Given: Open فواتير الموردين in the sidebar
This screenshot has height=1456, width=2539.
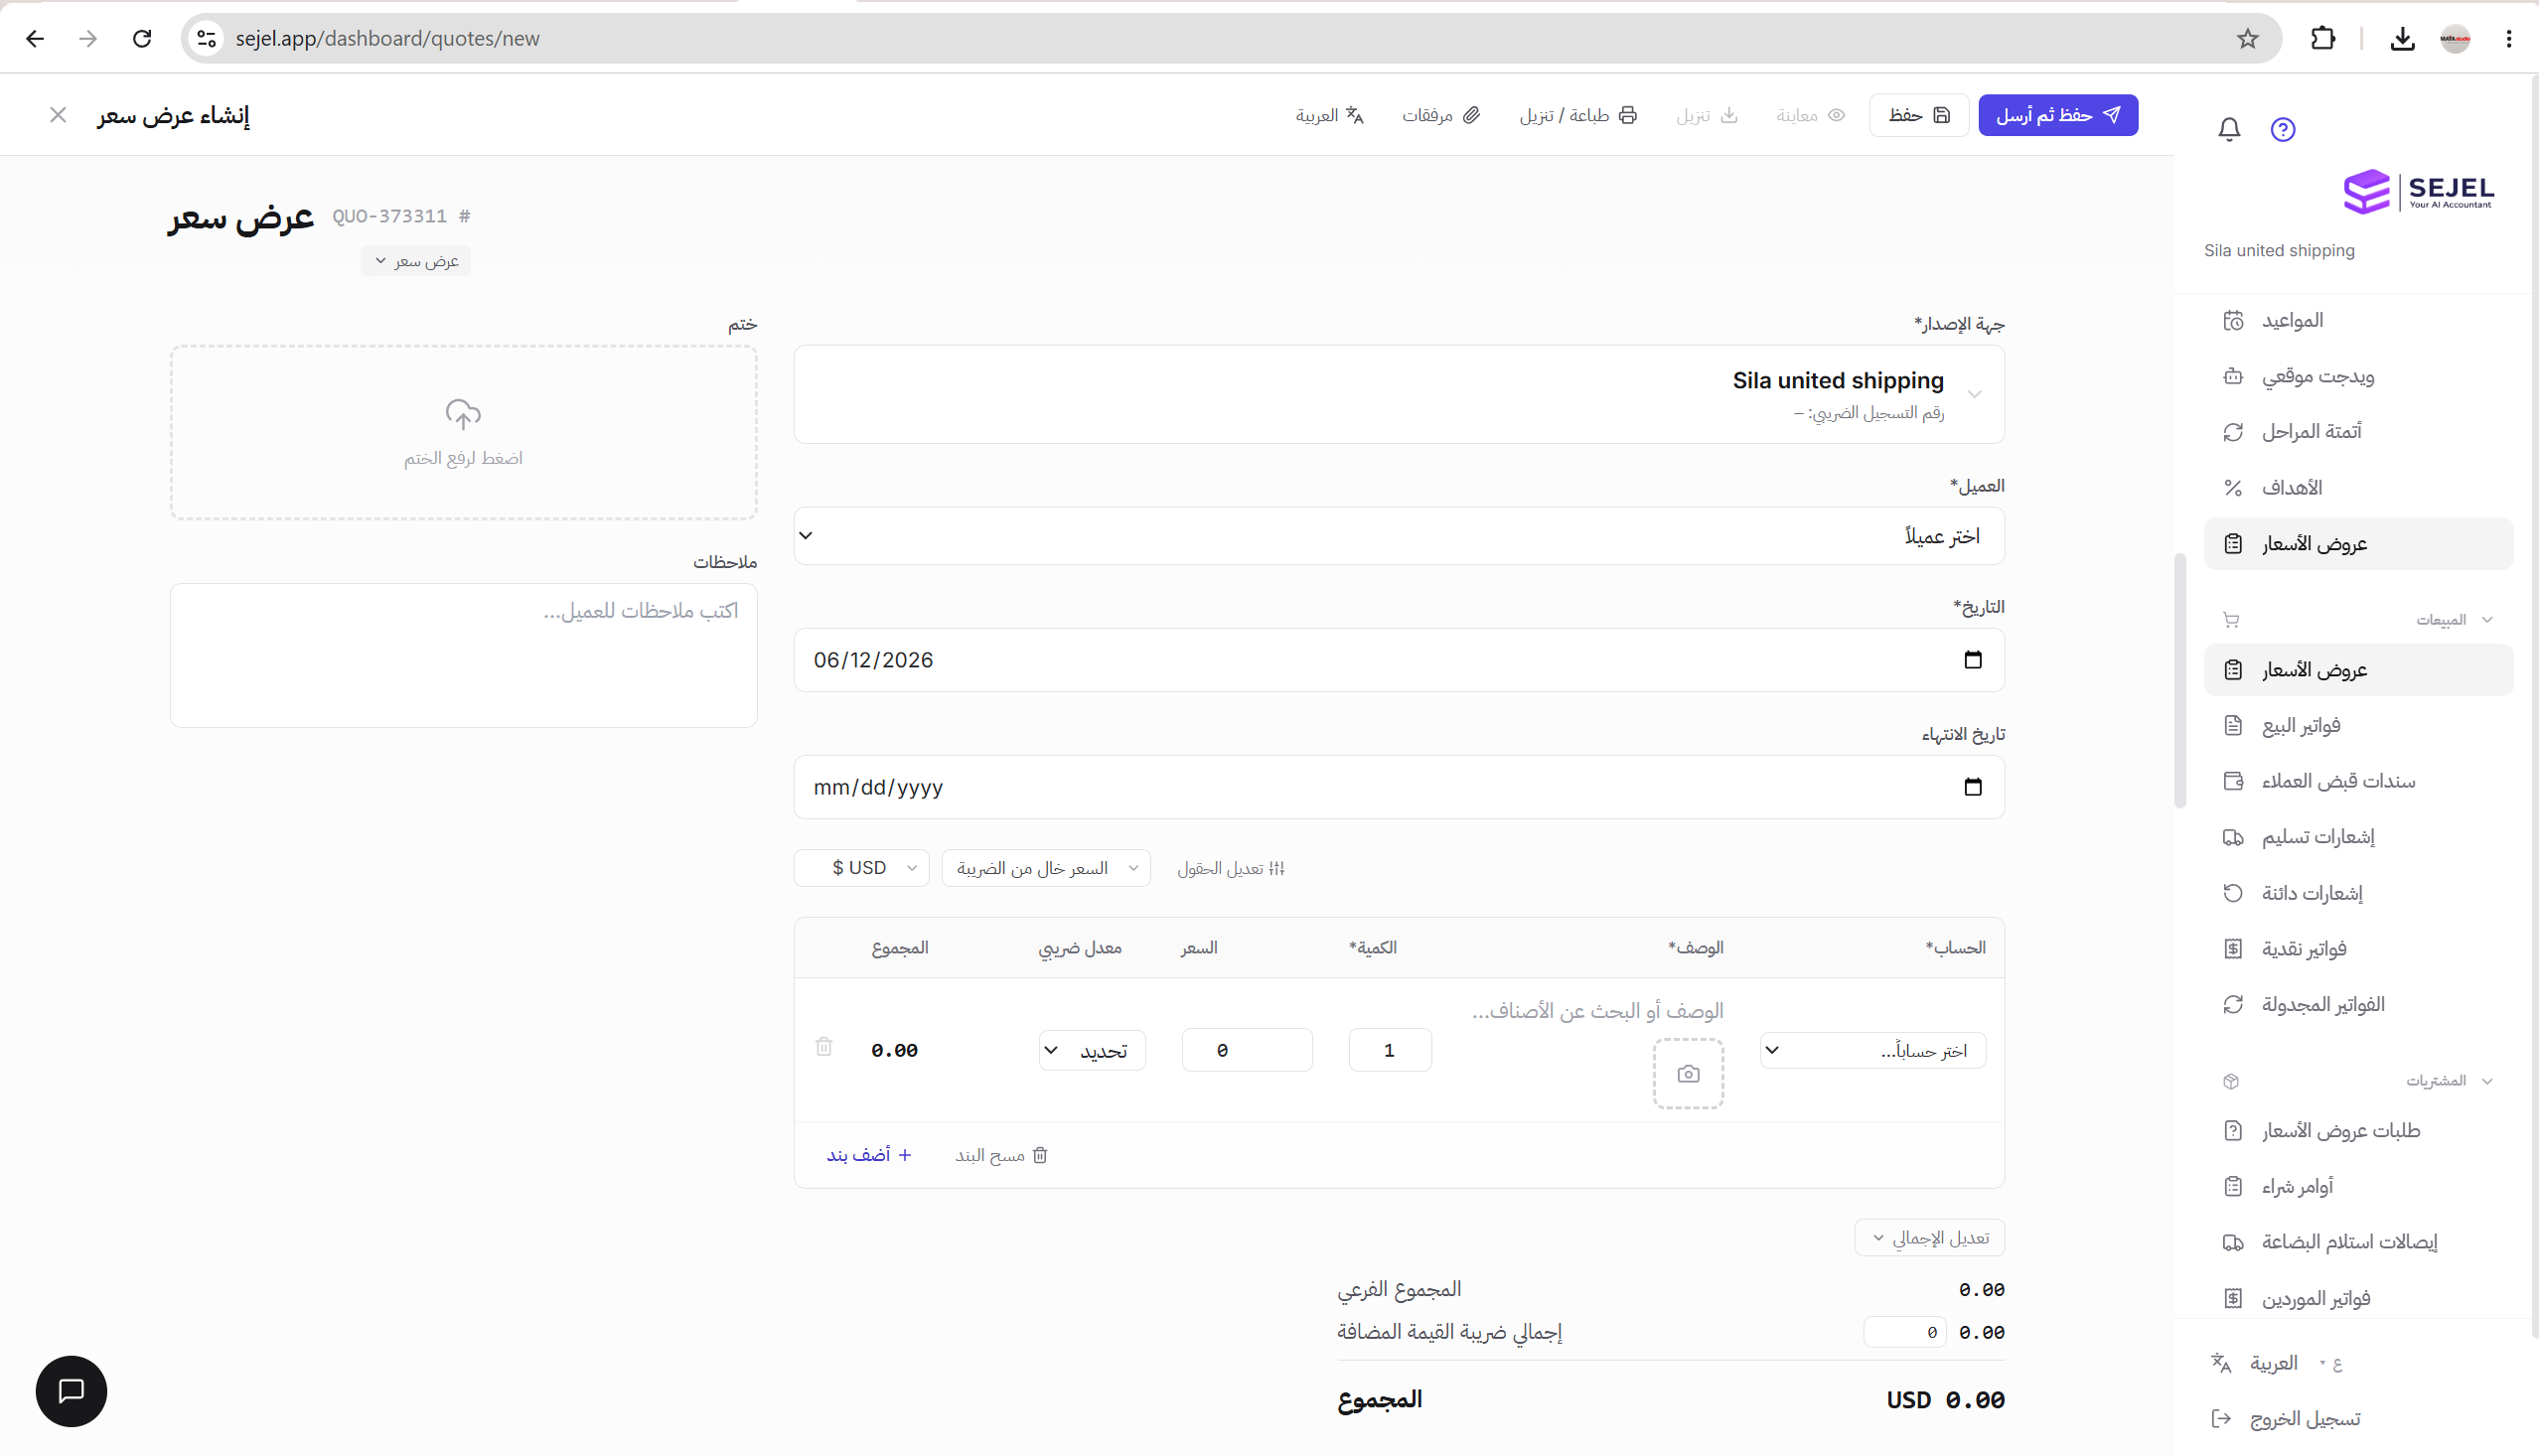Looking at the screenshot, I should [x=2358, y=1298].
